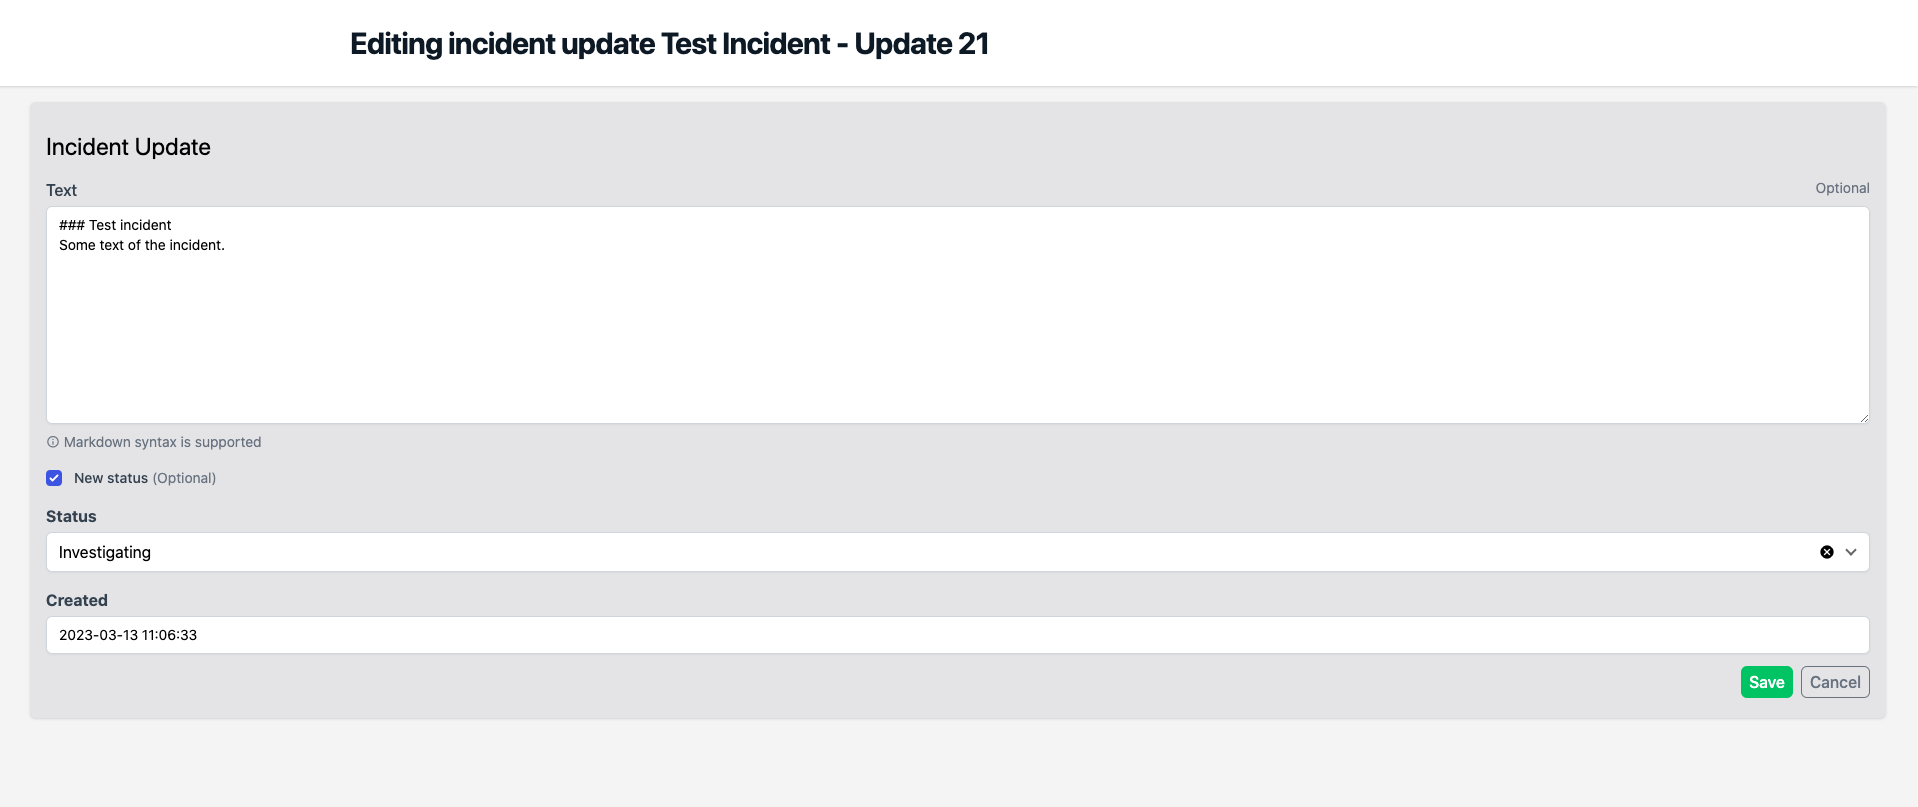Place cursor in the incident Text area
1918x807 pixels.
click(x=957, y=315)
